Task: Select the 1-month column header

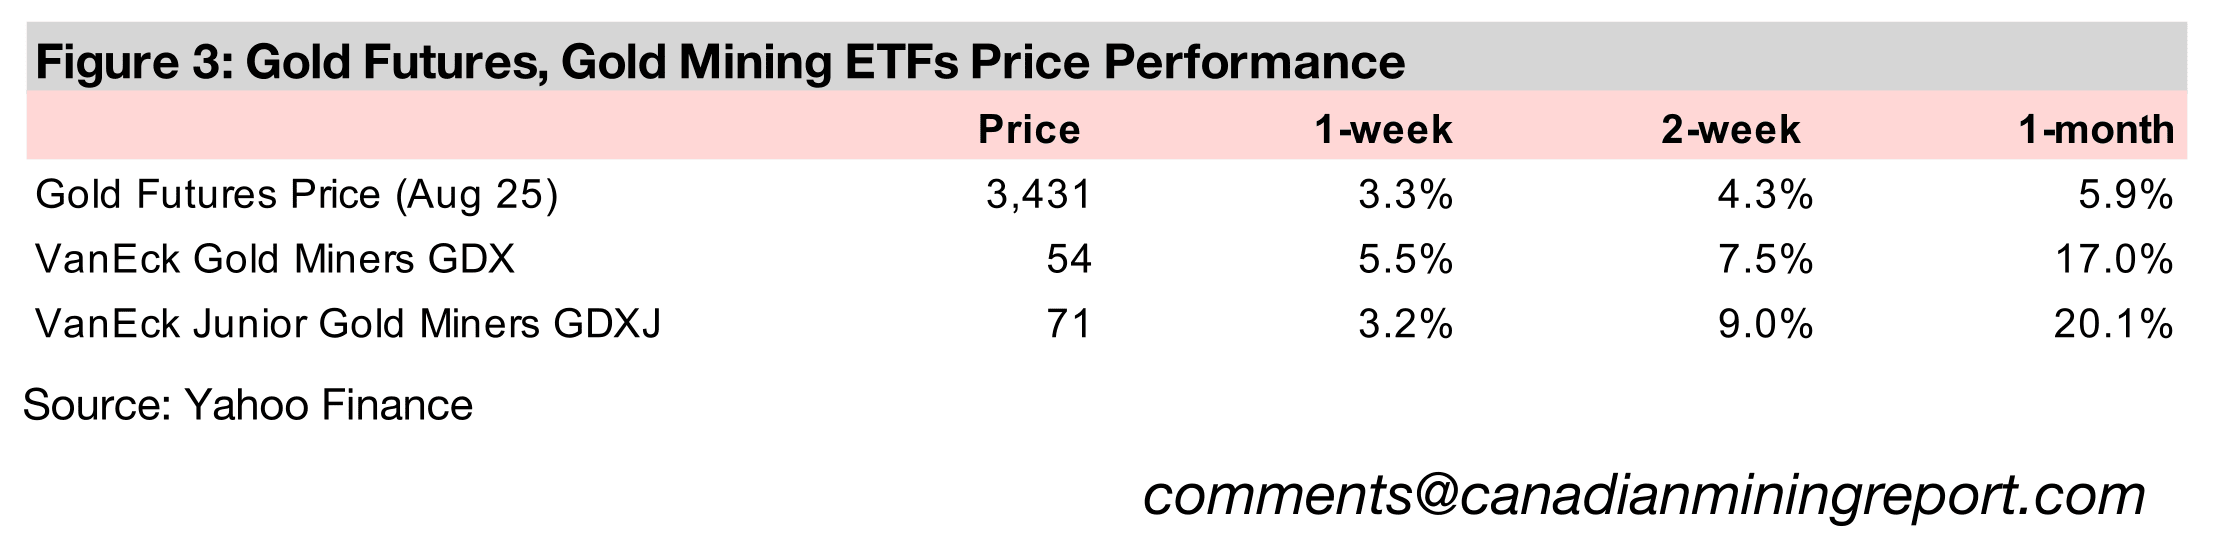Action: click(x=2096, y=130)
